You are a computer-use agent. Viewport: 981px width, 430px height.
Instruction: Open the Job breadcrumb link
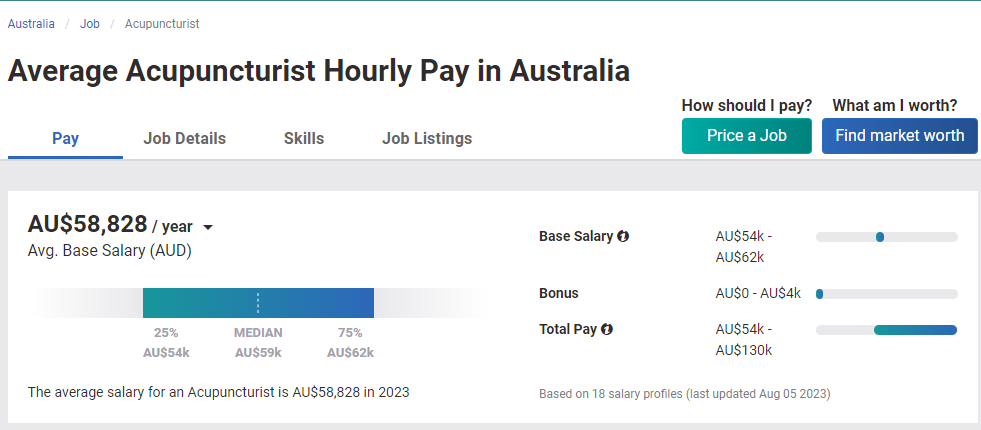coord(89,24)
